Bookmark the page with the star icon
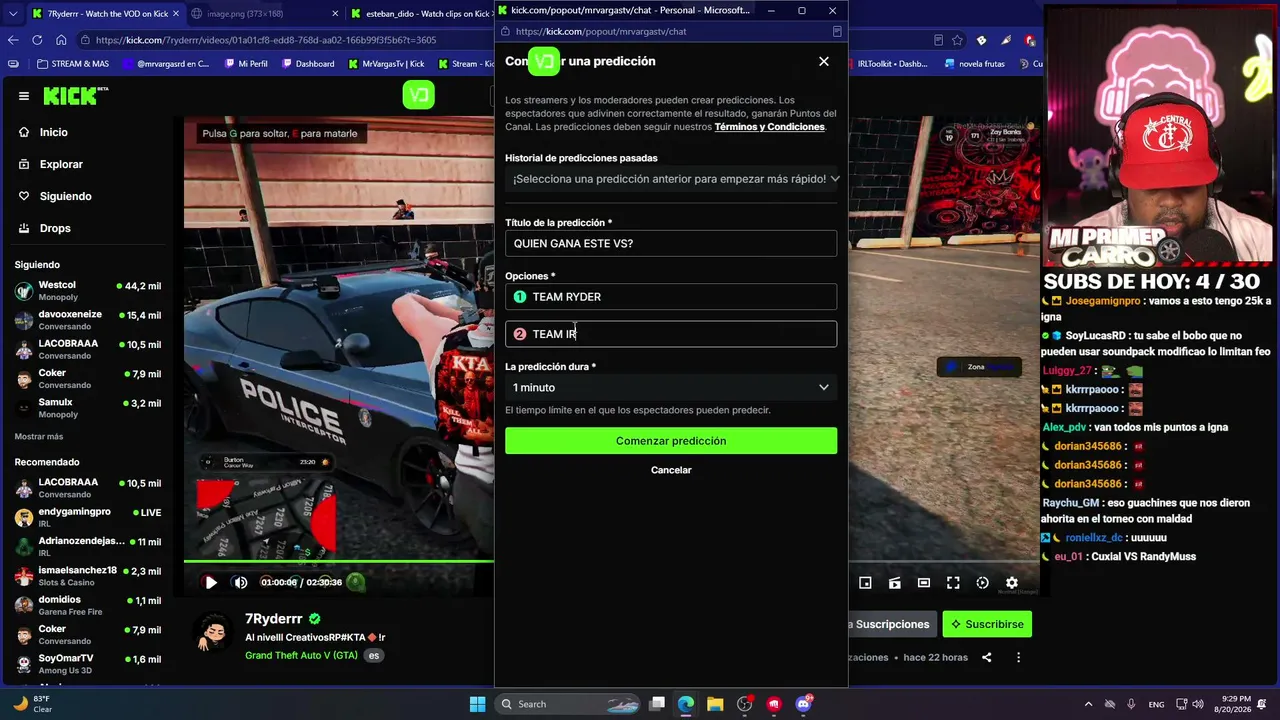 click(x=957, y=40)
